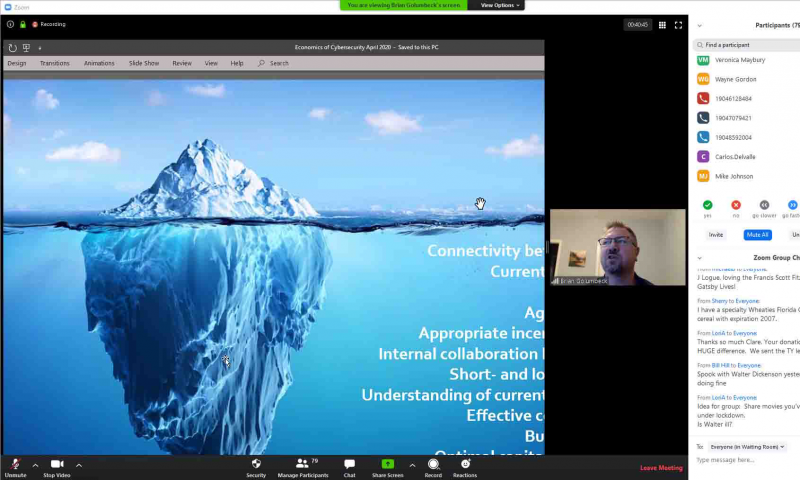Enter full screen mode icon
The height and width of the screenshot is (480, 800).
pos(679,25)
